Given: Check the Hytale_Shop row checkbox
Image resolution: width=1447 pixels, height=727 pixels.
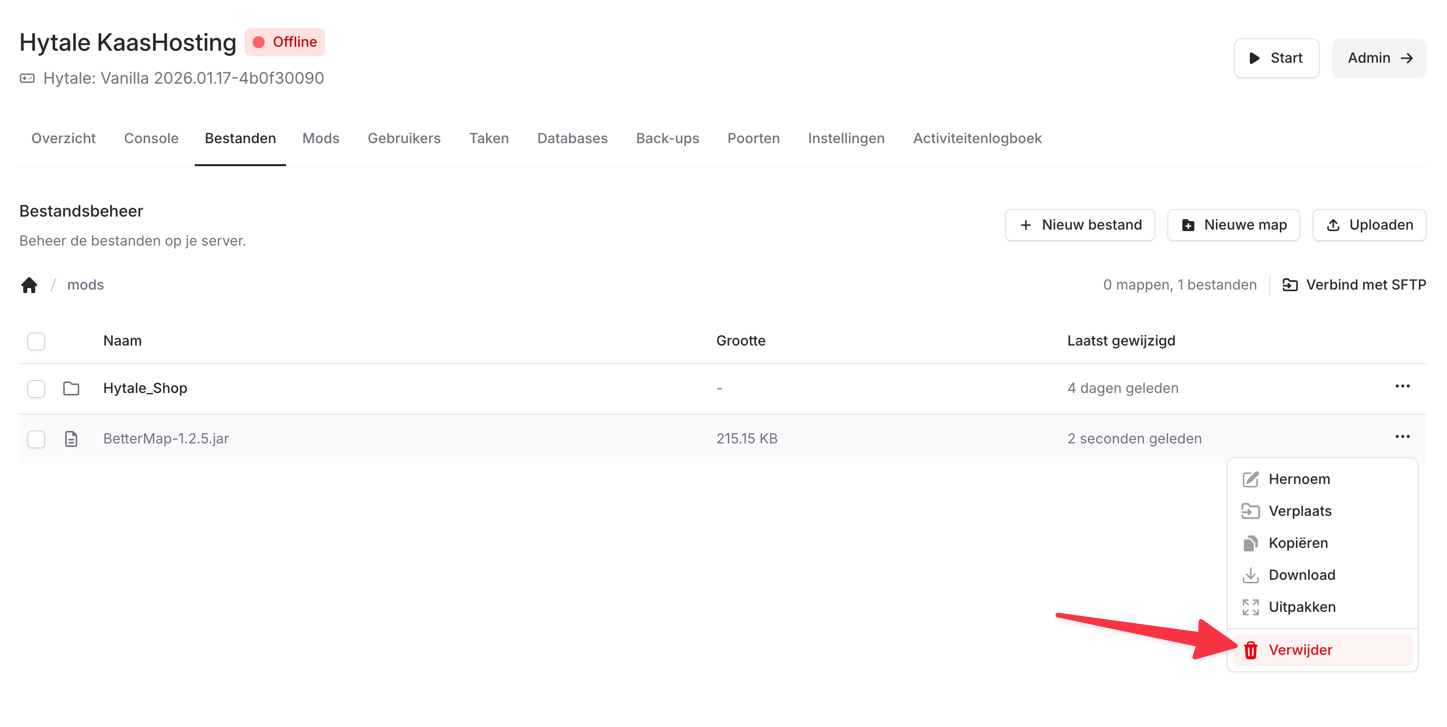Looking at the screenshot, I should click(36, 389).
